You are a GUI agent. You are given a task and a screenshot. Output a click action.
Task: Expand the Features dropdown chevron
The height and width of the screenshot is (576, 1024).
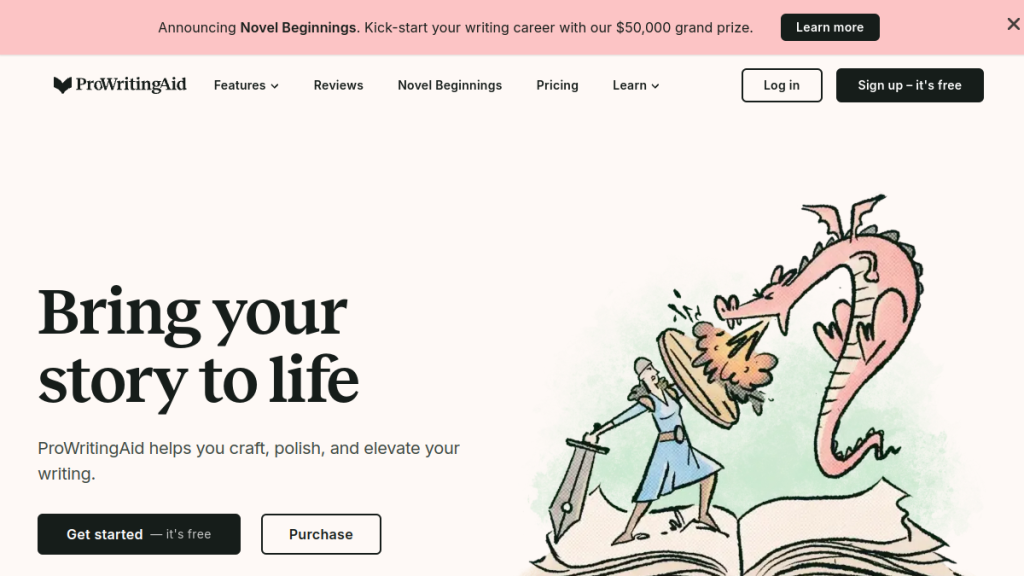275,86
